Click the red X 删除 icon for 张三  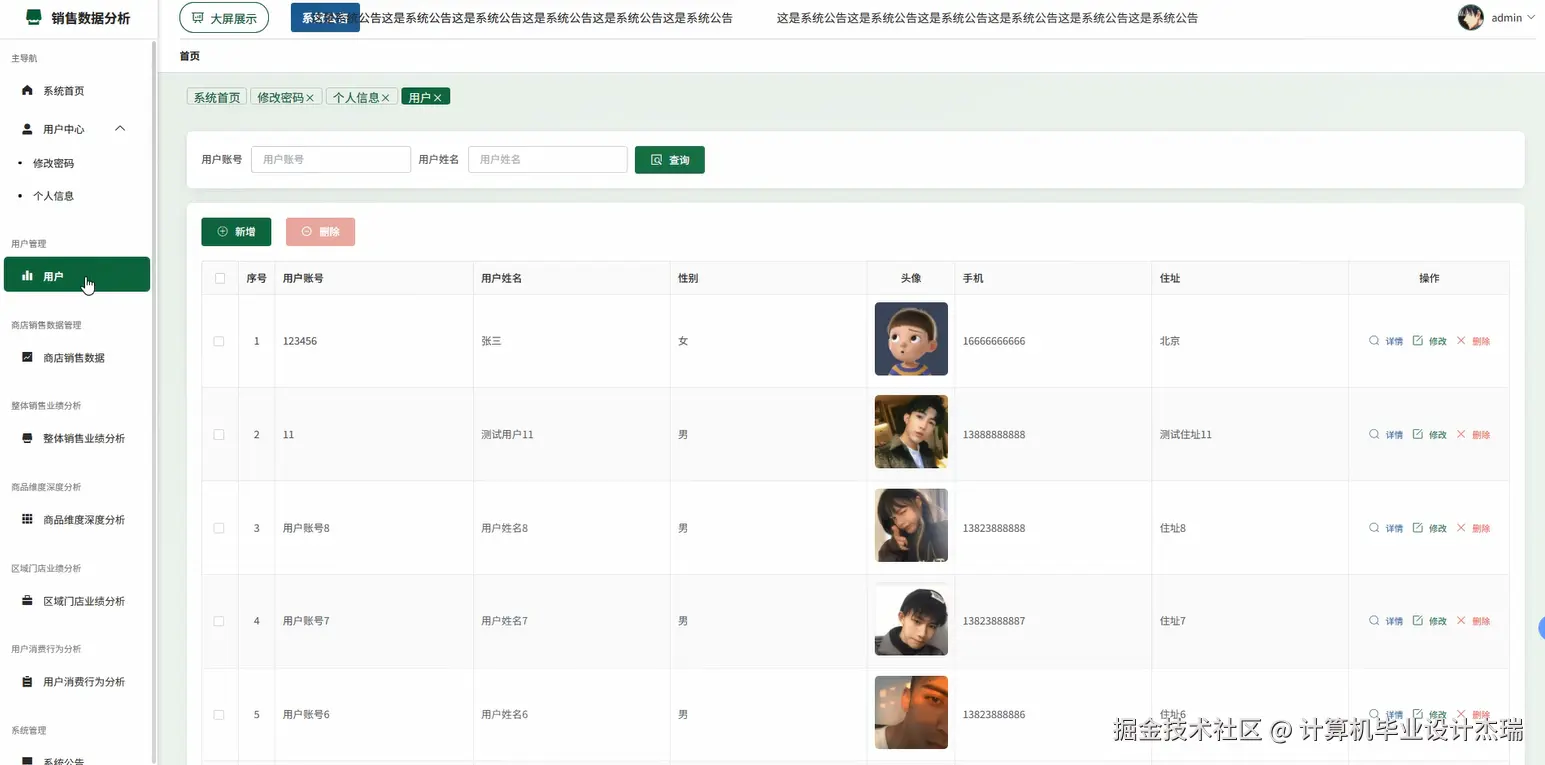click(1460, 341)
